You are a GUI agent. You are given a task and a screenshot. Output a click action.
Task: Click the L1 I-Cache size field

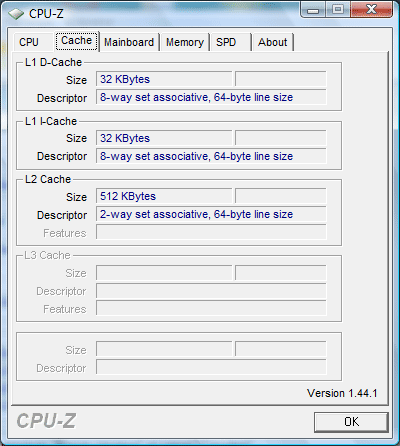pyautogui.click(x=164, y=138)
